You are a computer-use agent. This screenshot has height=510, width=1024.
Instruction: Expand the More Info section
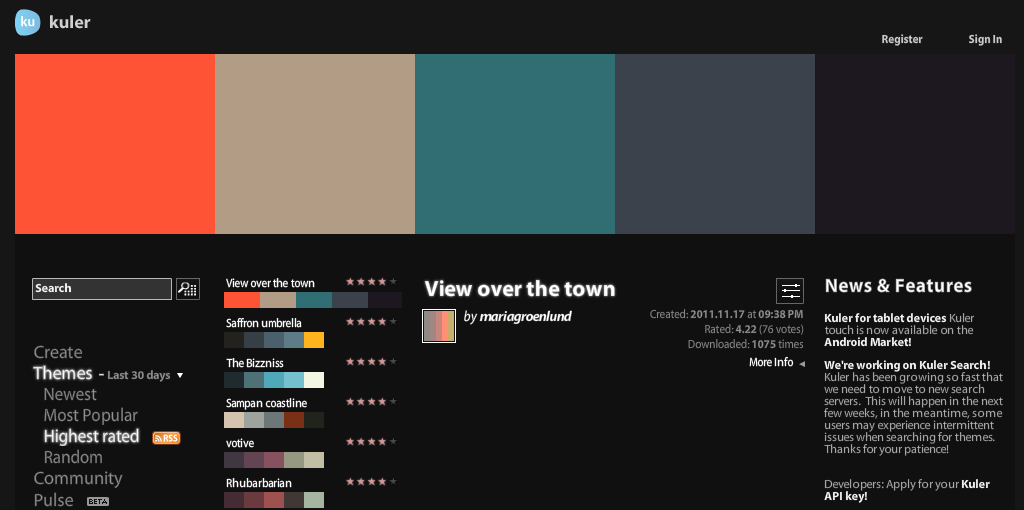pyautogui.click(x=776, y=363)
